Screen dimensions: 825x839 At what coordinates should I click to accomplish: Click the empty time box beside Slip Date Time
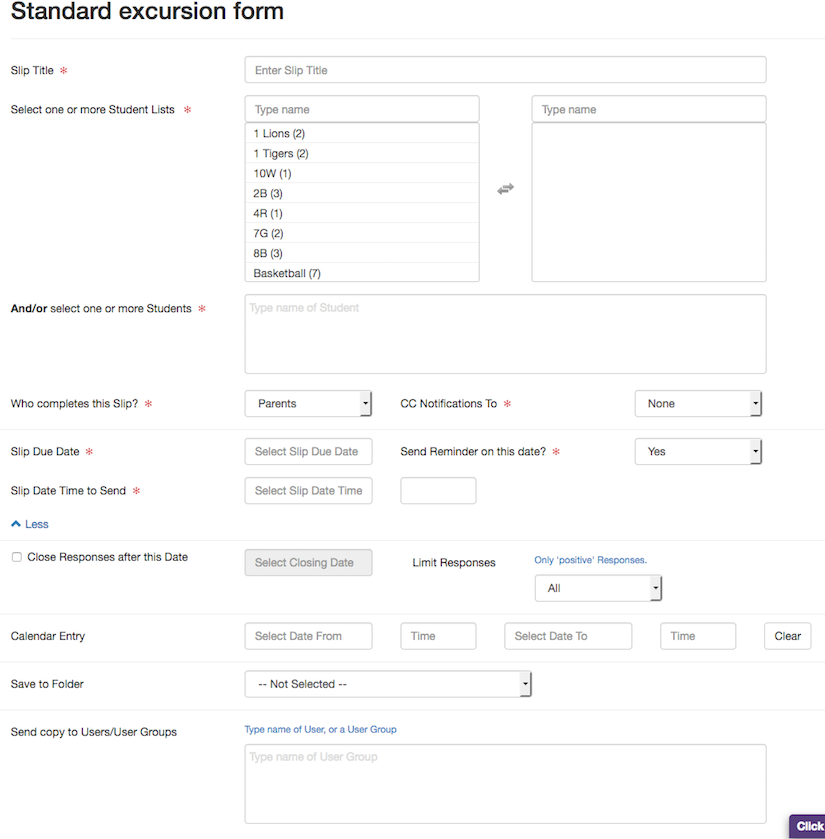click(438, 491)
